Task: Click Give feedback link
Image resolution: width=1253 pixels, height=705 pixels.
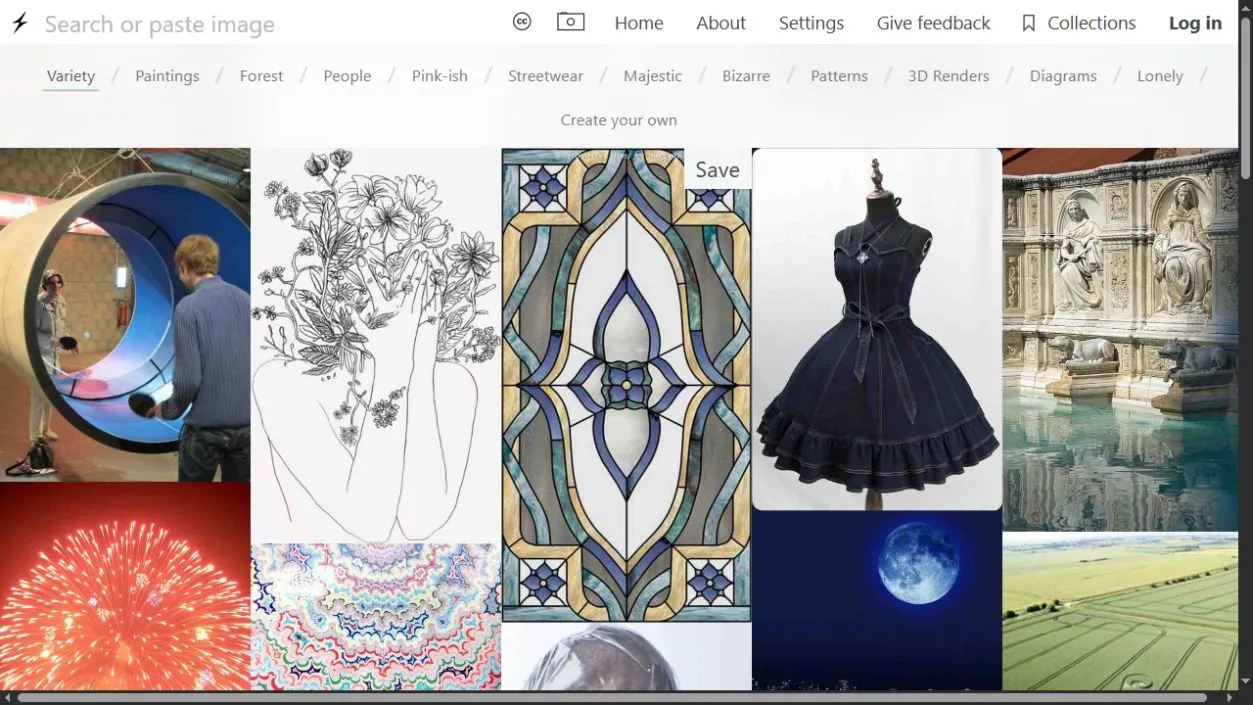Action: point(933,23)
